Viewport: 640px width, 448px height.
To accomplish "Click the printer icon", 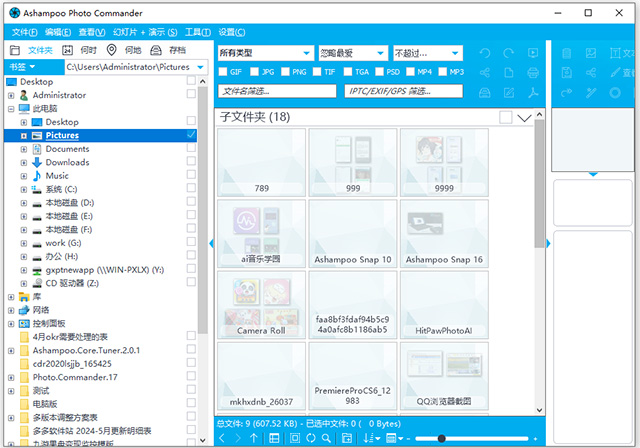I will (x=533, y=73).
